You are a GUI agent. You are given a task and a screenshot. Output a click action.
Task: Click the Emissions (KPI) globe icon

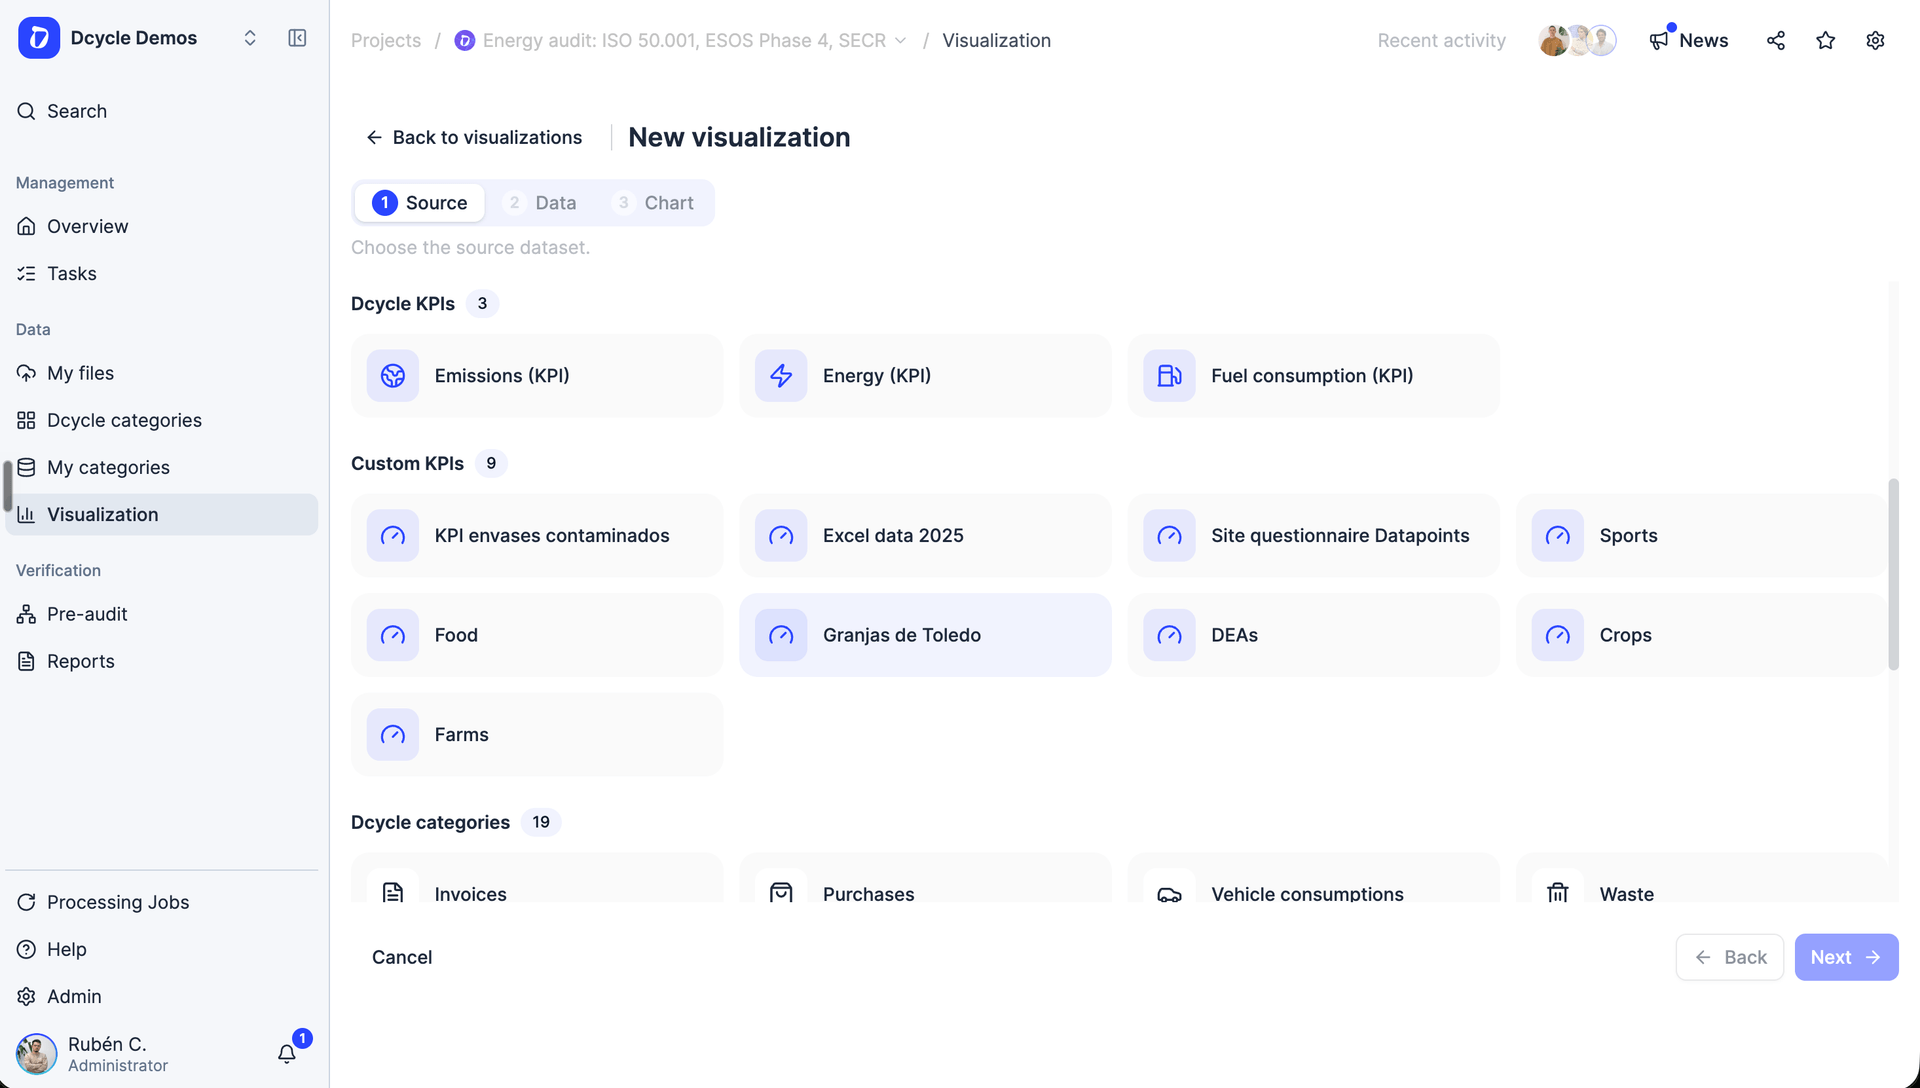pos(393,376)
